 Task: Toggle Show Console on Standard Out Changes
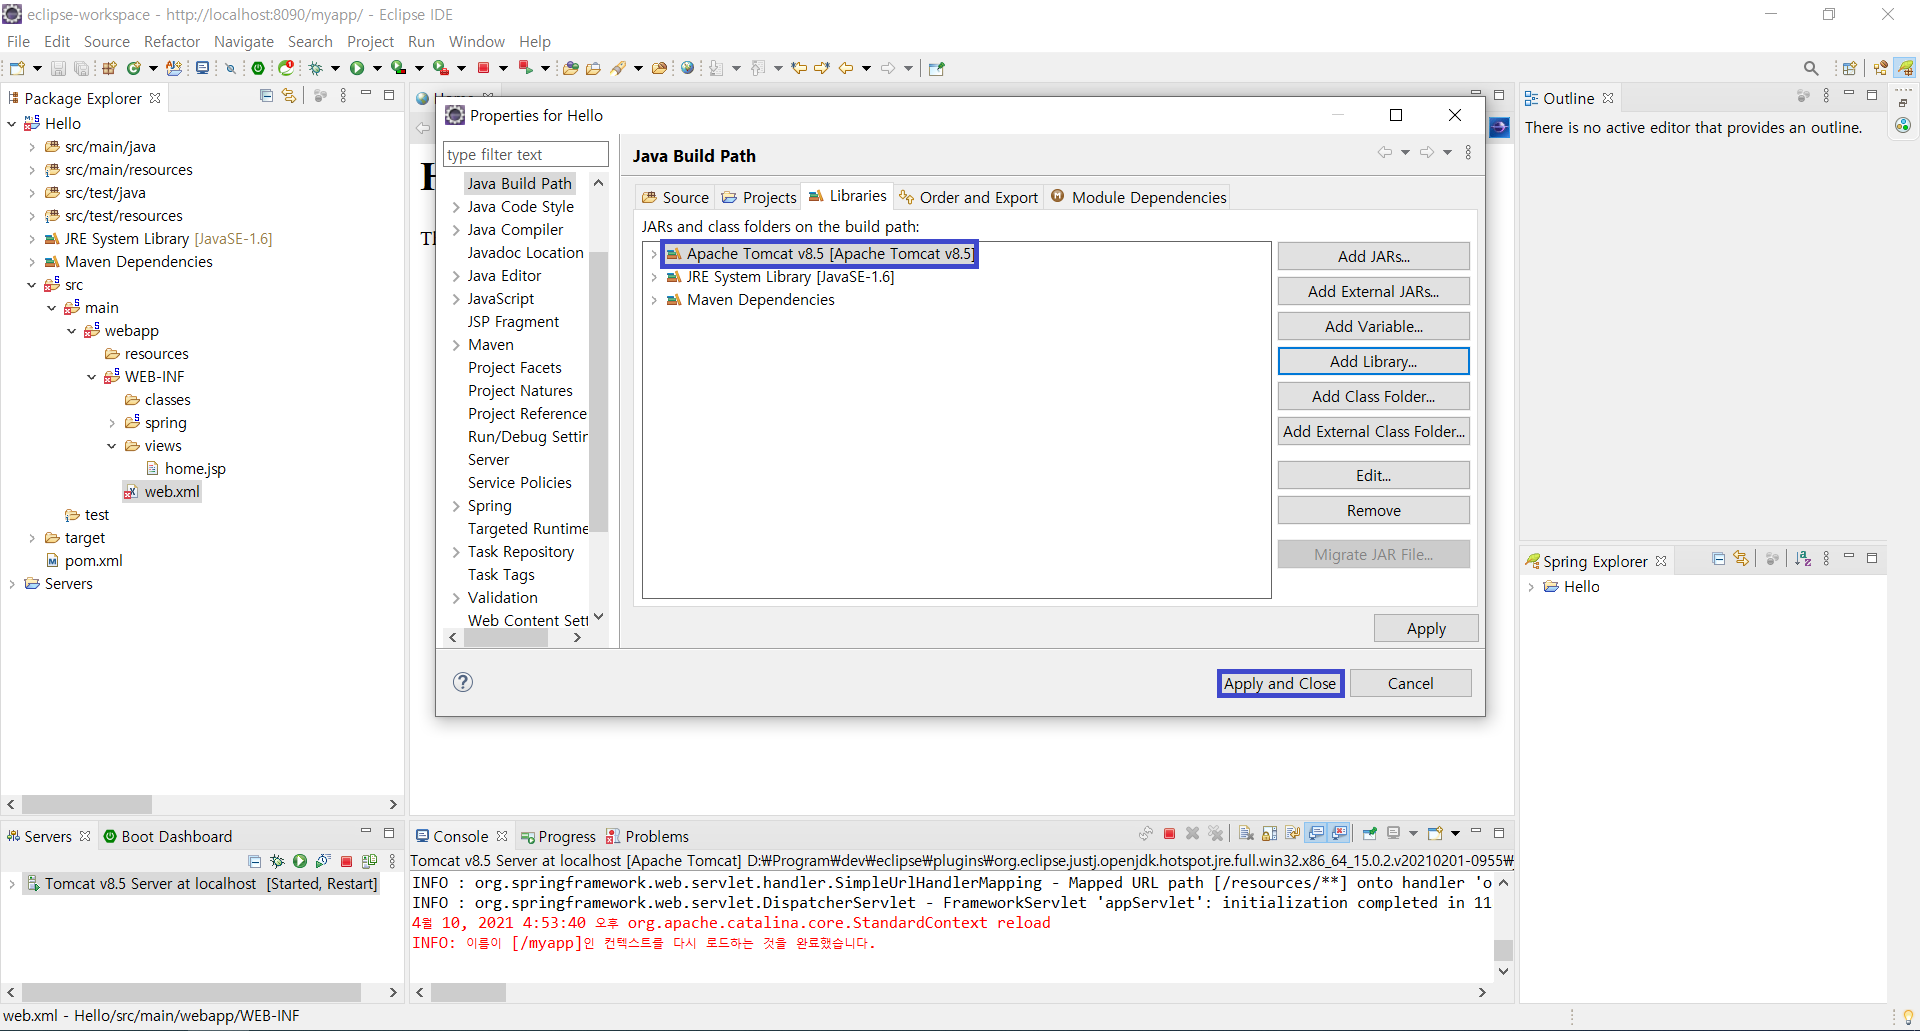click(1317, 834)
